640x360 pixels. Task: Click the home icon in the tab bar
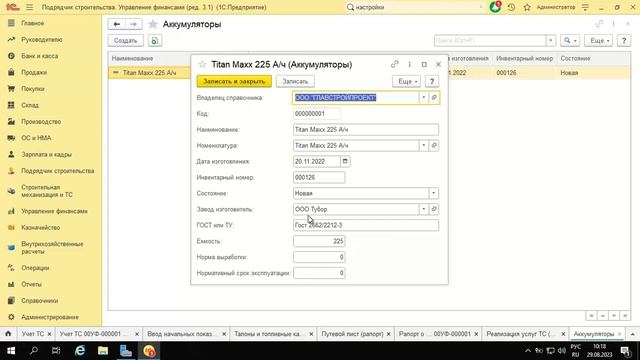(x=8, y=334)
